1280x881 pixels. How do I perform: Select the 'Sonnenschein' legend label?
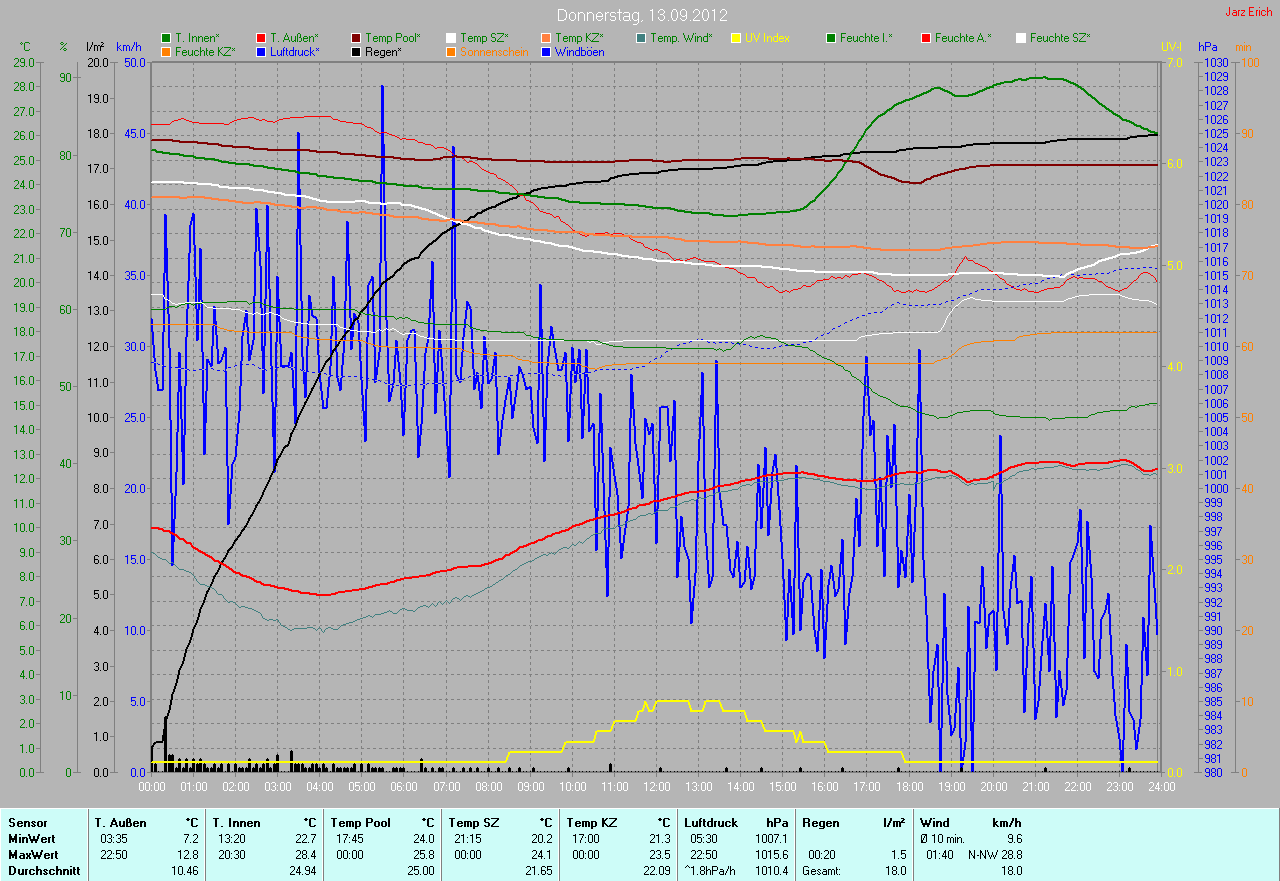492,51
